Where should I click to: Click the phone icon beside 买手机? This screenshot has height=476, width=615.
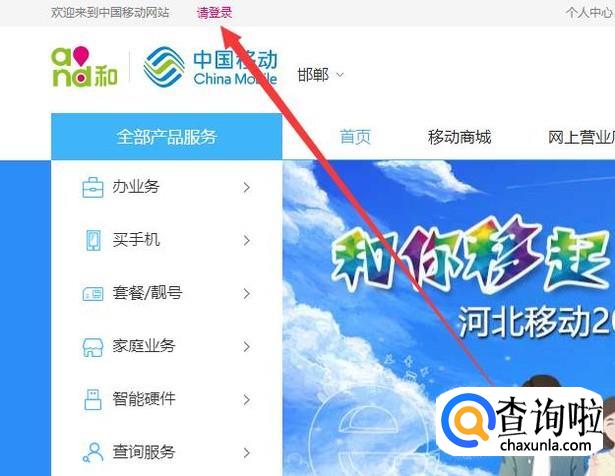click(x=93, y=240)
